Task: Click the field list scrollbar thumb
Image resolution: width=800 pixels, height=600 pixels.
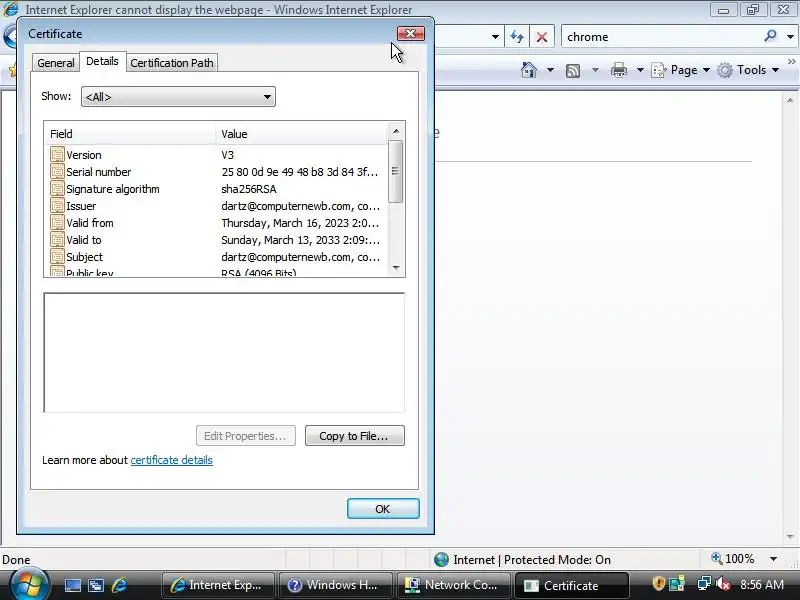Action: tap(395, 171)
